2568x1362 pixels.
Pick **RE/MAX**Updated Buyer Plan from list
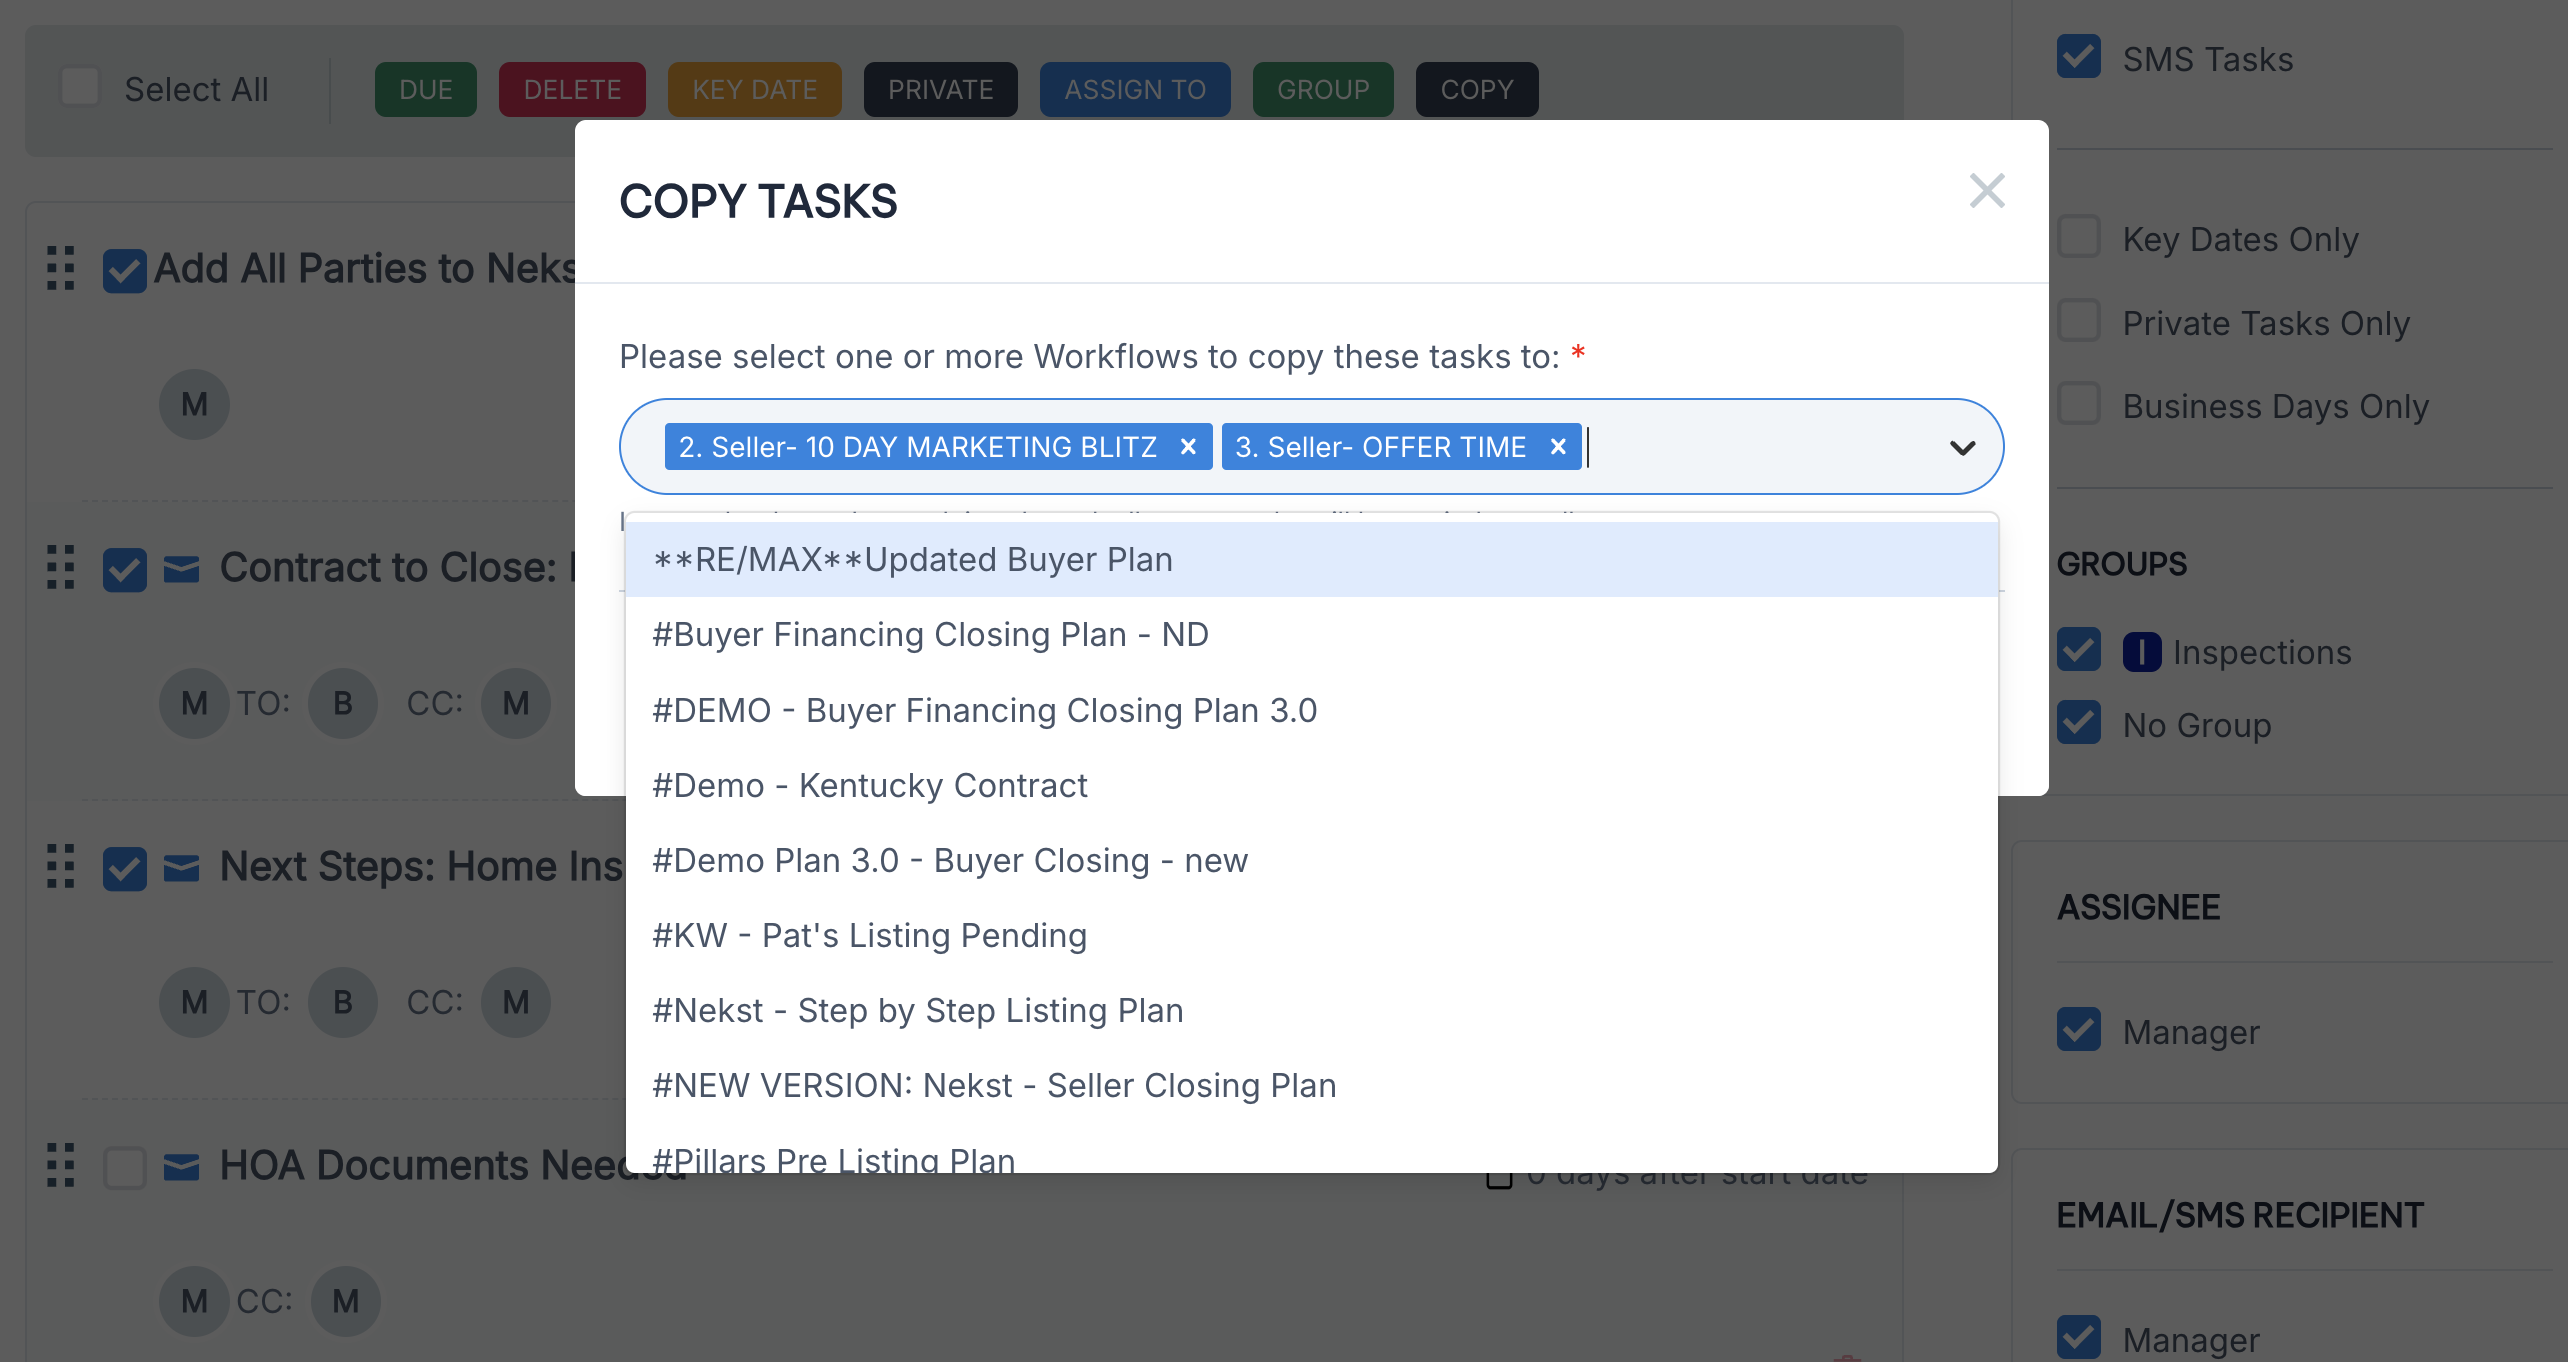point(912,560)
